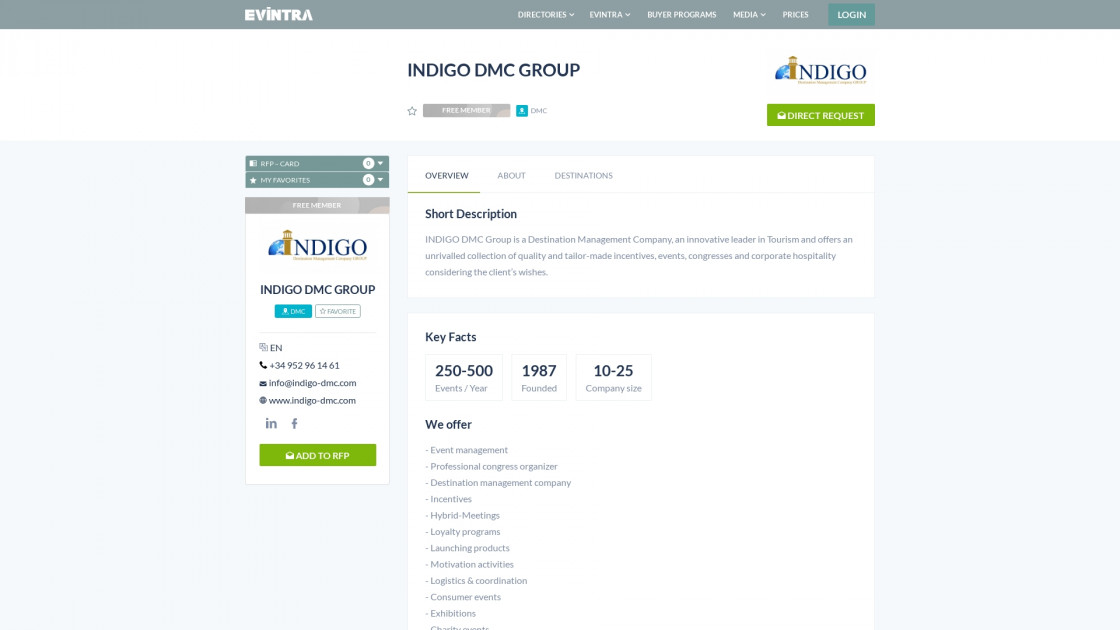Select the LinkedIn icon in the sidebar
Screen dimensions: 1120x630
tap(271, 423)
